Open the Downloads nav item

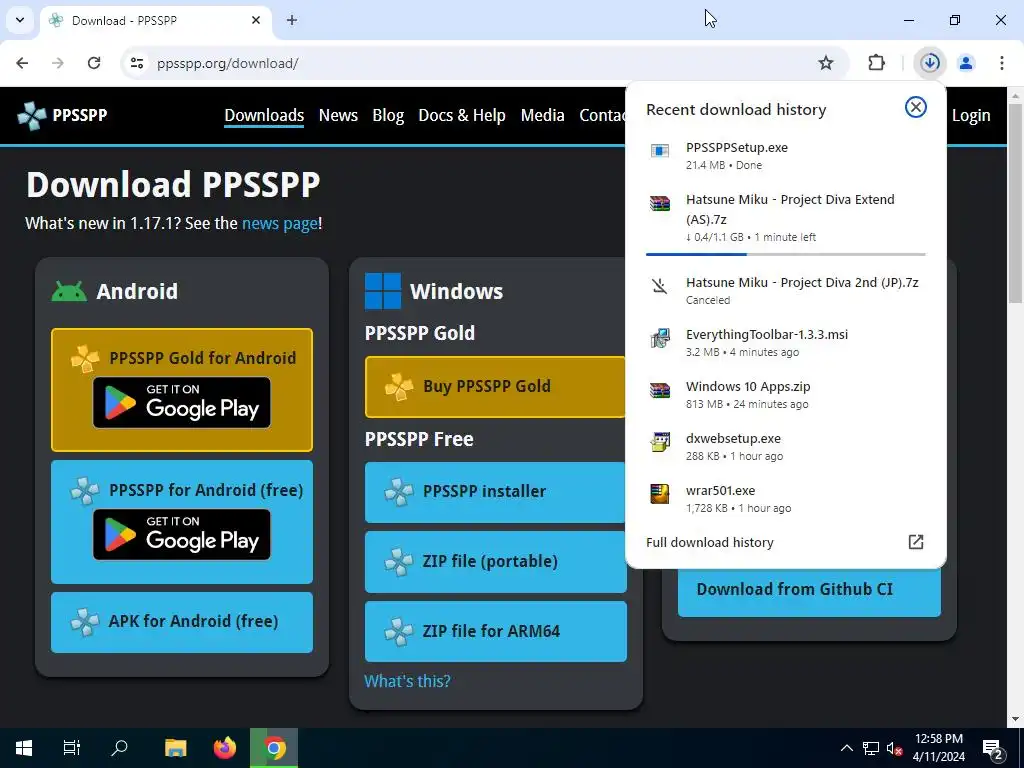tap(264, 116)
